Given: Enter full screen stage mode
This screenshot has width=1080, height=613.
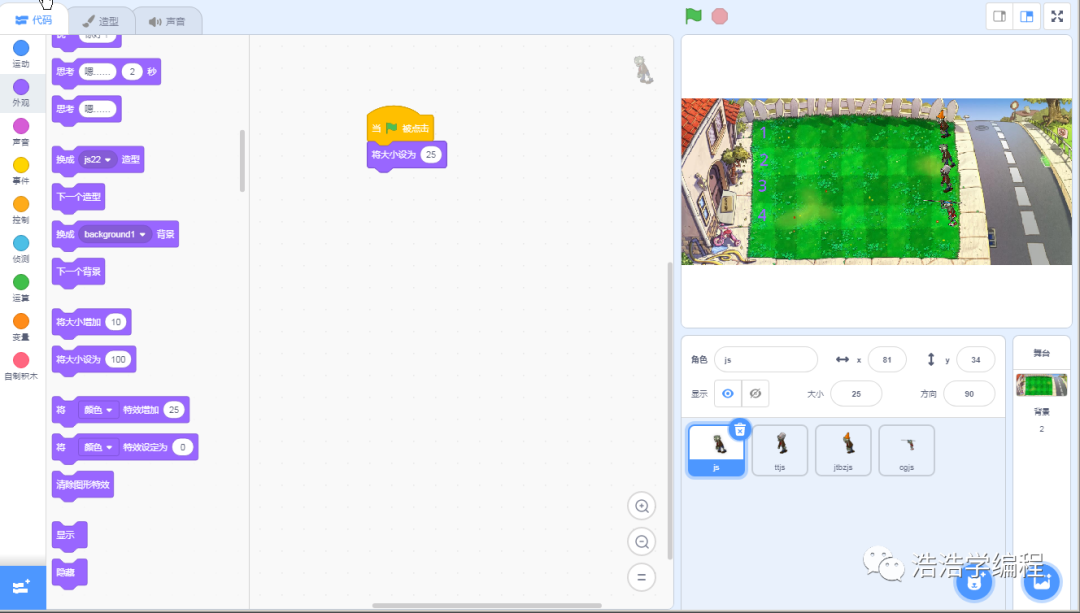Looking at the screenshot, I should point(1057,17).
